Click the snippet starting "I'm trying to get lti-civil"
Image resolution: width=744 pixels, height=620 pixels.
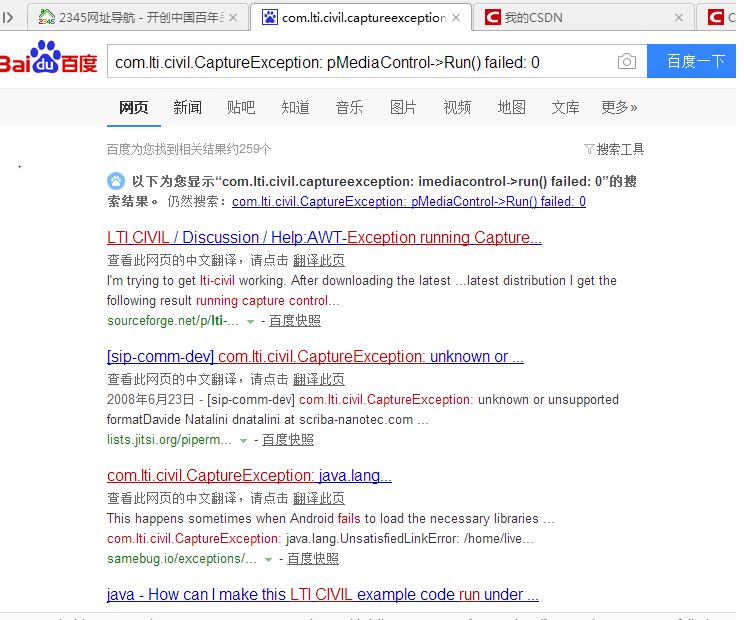362,290
